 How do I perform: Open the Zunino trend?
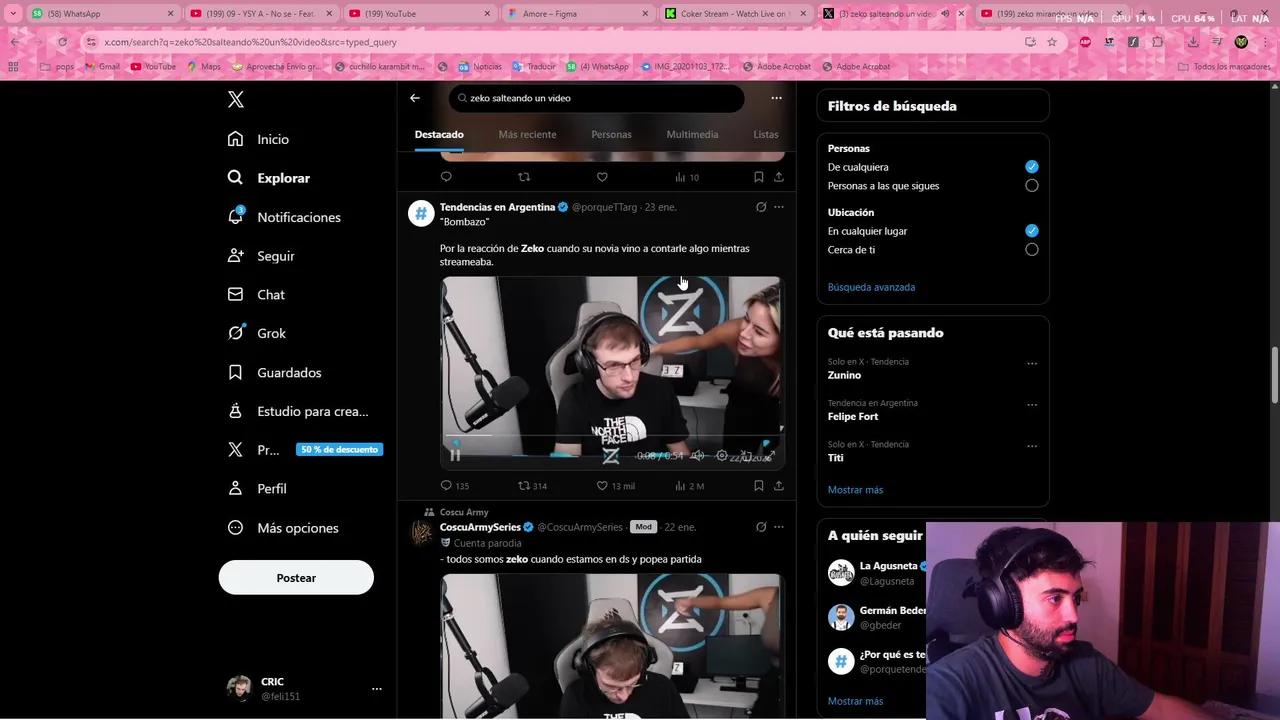click(844, 375)
